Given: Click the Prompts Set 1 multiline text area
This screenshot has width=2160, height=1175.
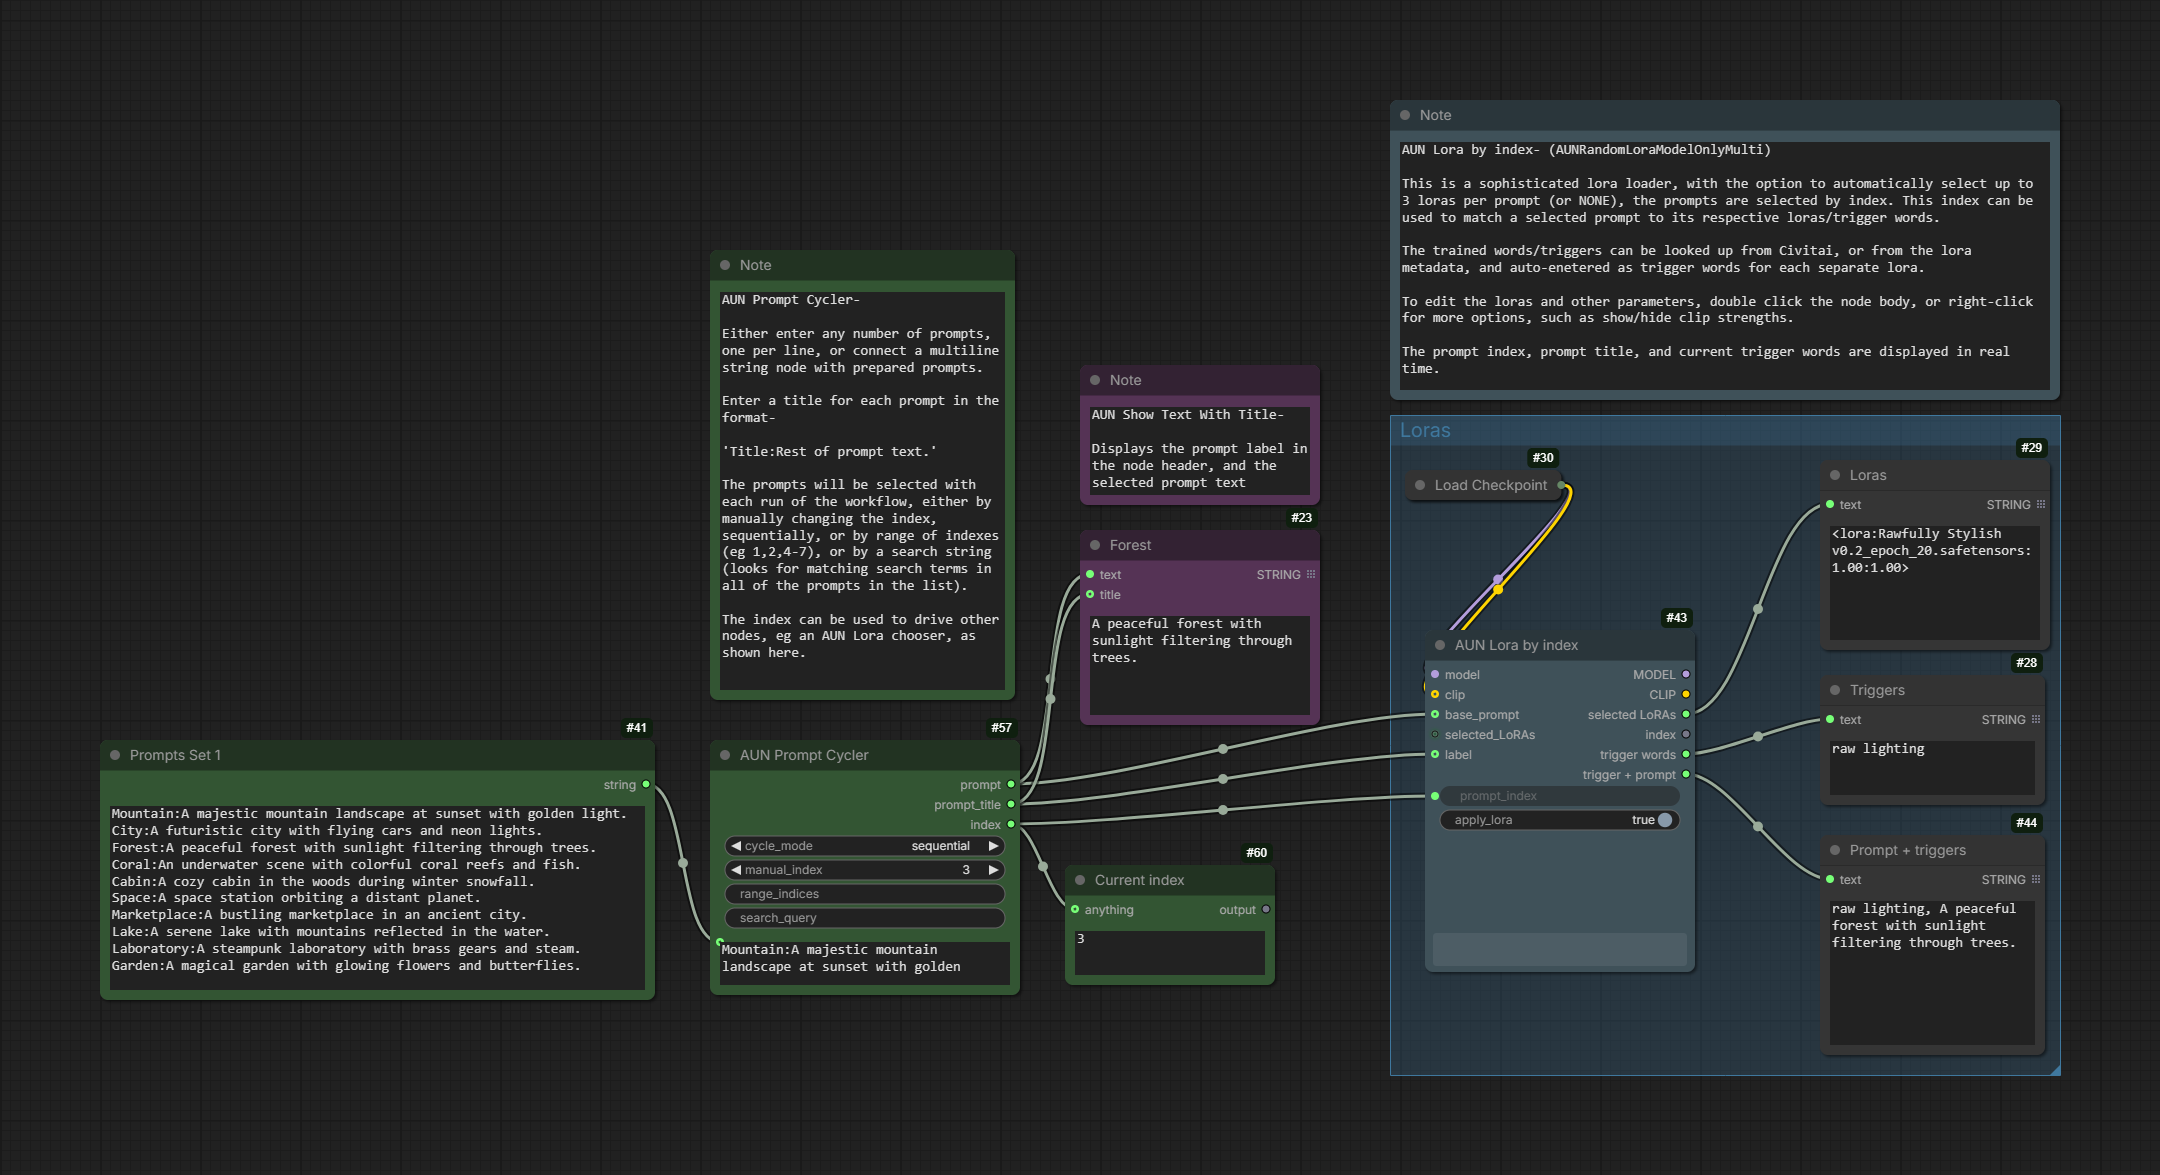Looking at the screenshot, I should [377, 897].
